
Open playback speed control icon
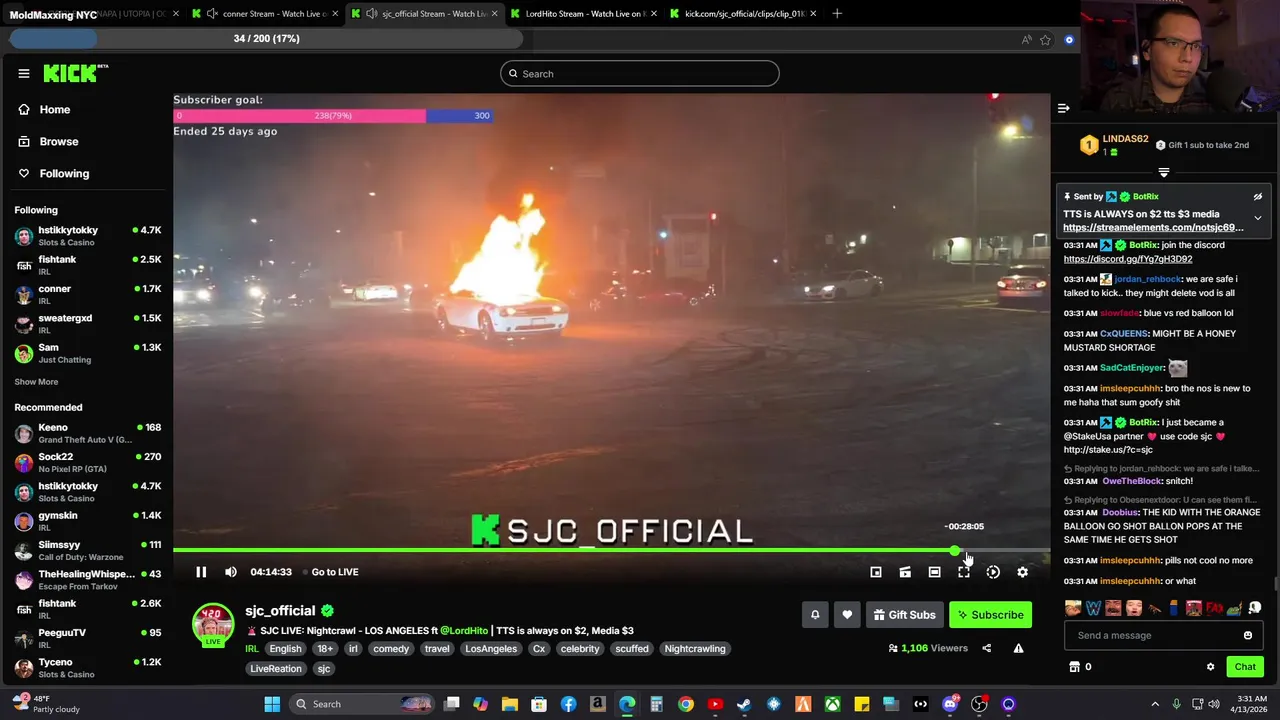click(x=993, y=572)
